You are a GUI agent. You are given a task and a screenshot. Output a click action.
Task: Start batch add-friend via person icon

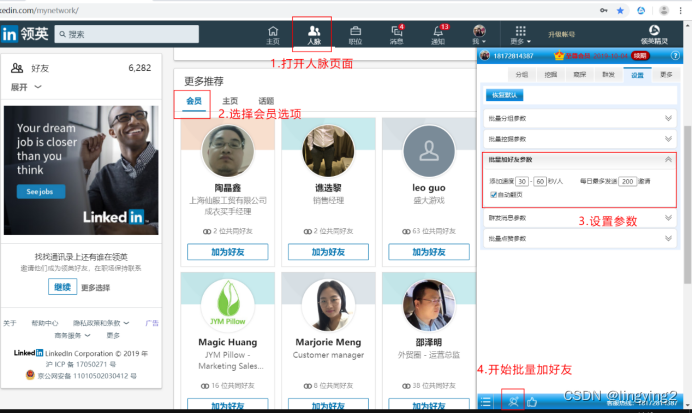tap(513, 402)
